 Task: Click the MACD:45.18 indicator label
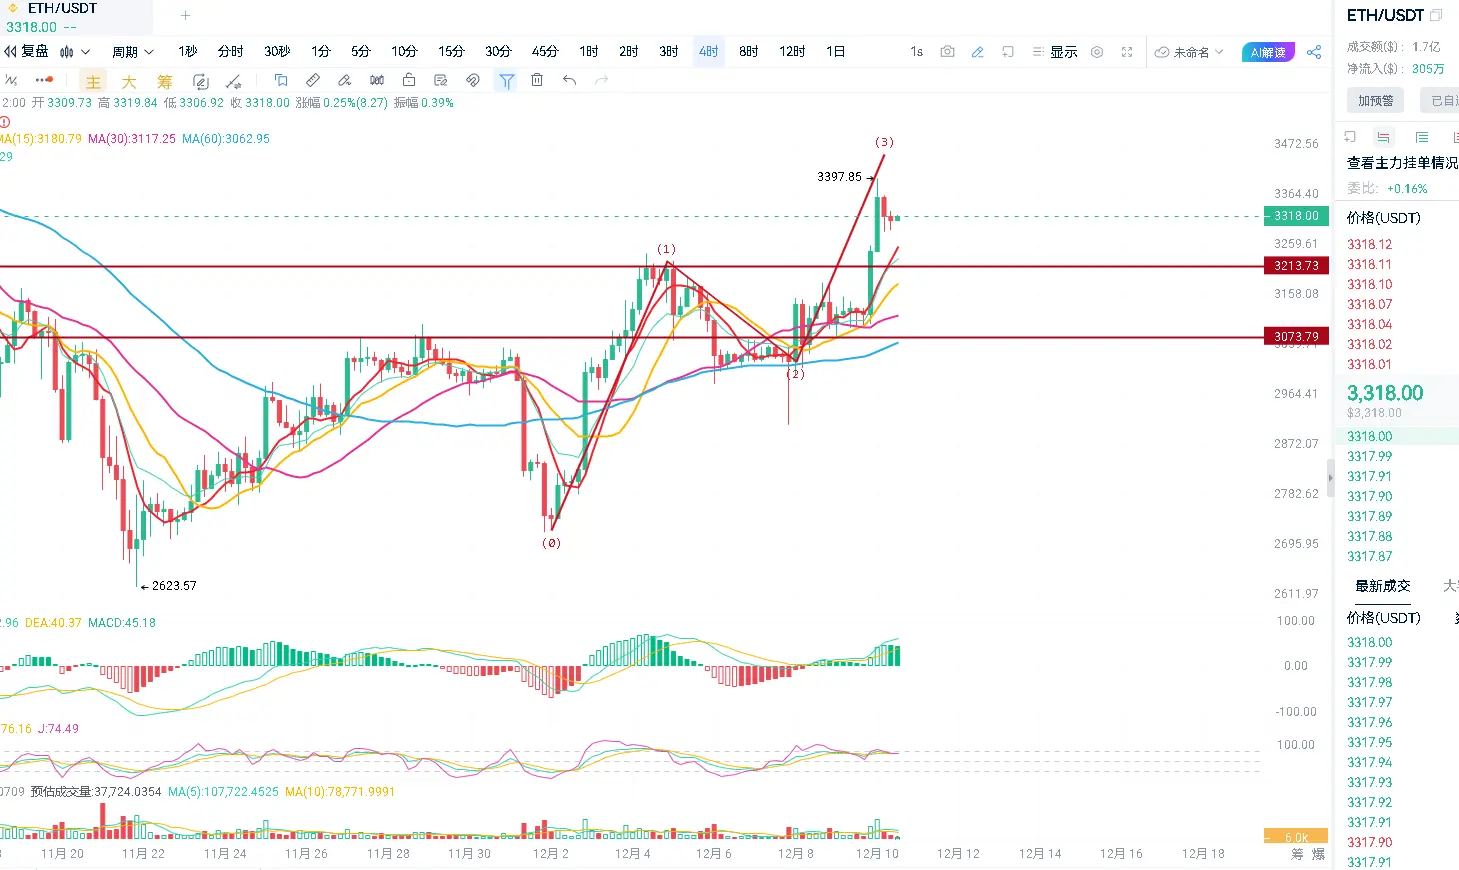122,623
